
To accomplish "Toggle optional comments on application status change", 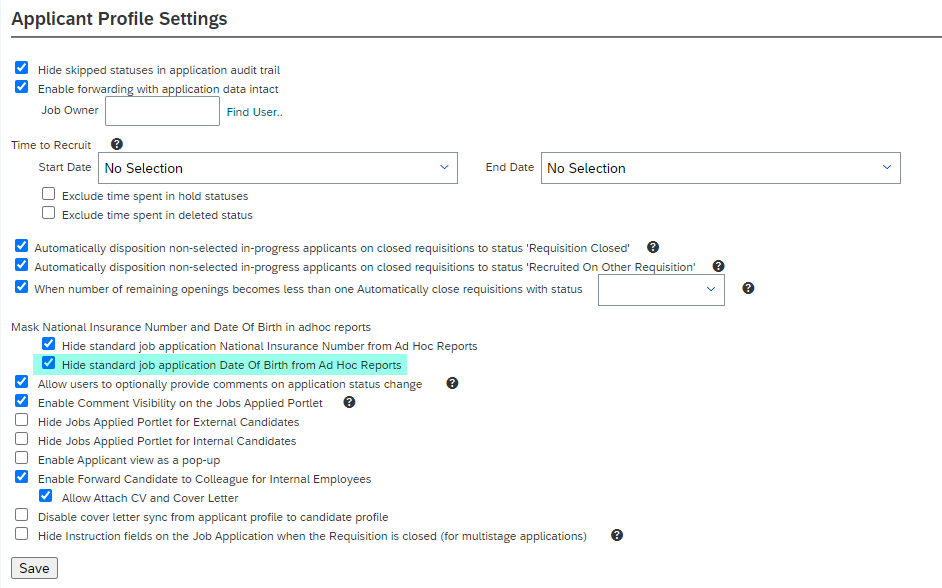I will pos(22,381).
